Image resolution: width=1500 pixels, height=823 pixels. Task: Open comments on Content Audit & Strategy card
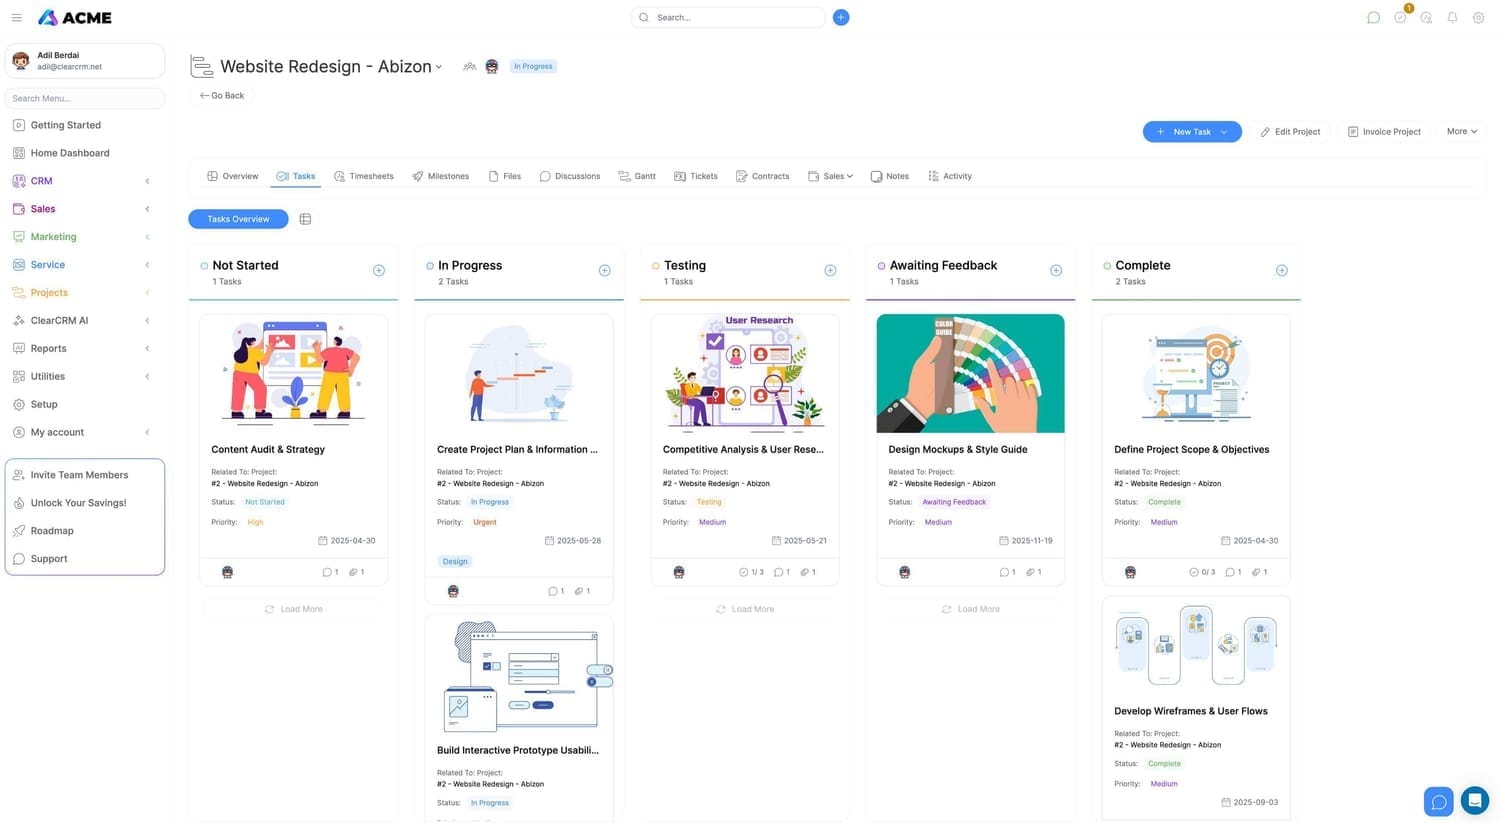pos(330,572)
